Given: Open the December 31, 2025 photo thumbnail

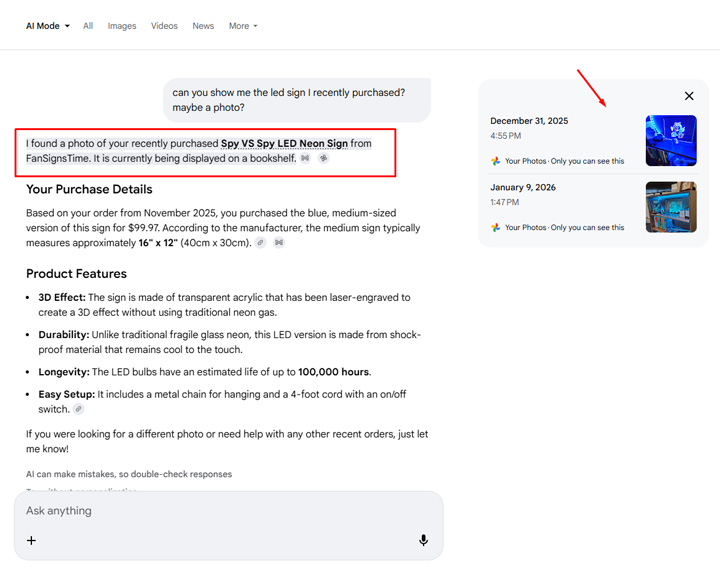Looking at the screenshot, I should pos(671,140).
